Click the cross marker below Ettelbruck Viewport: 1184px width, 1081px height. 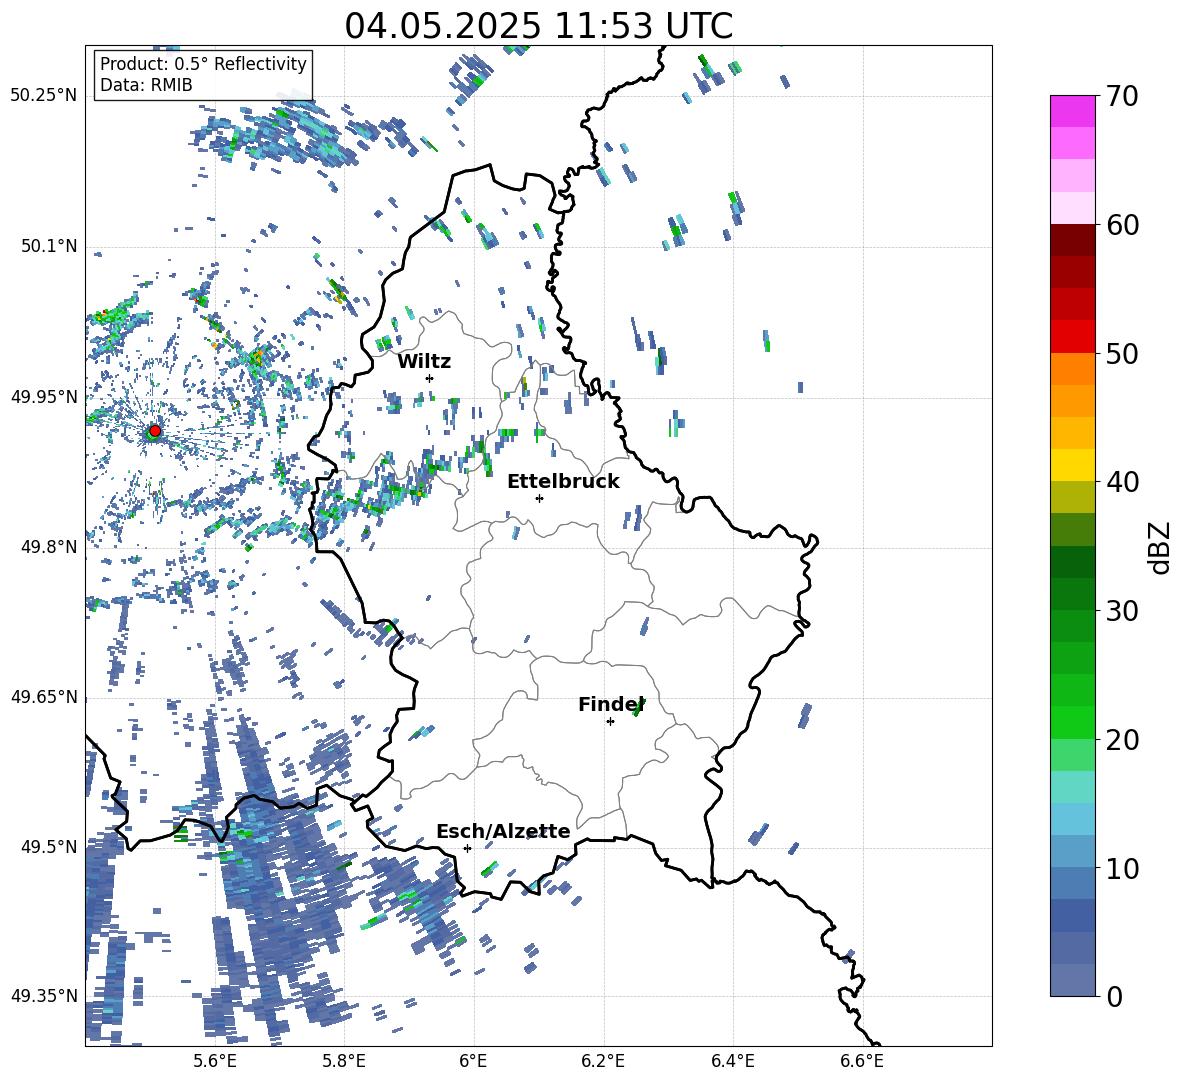tap(539, 498)
